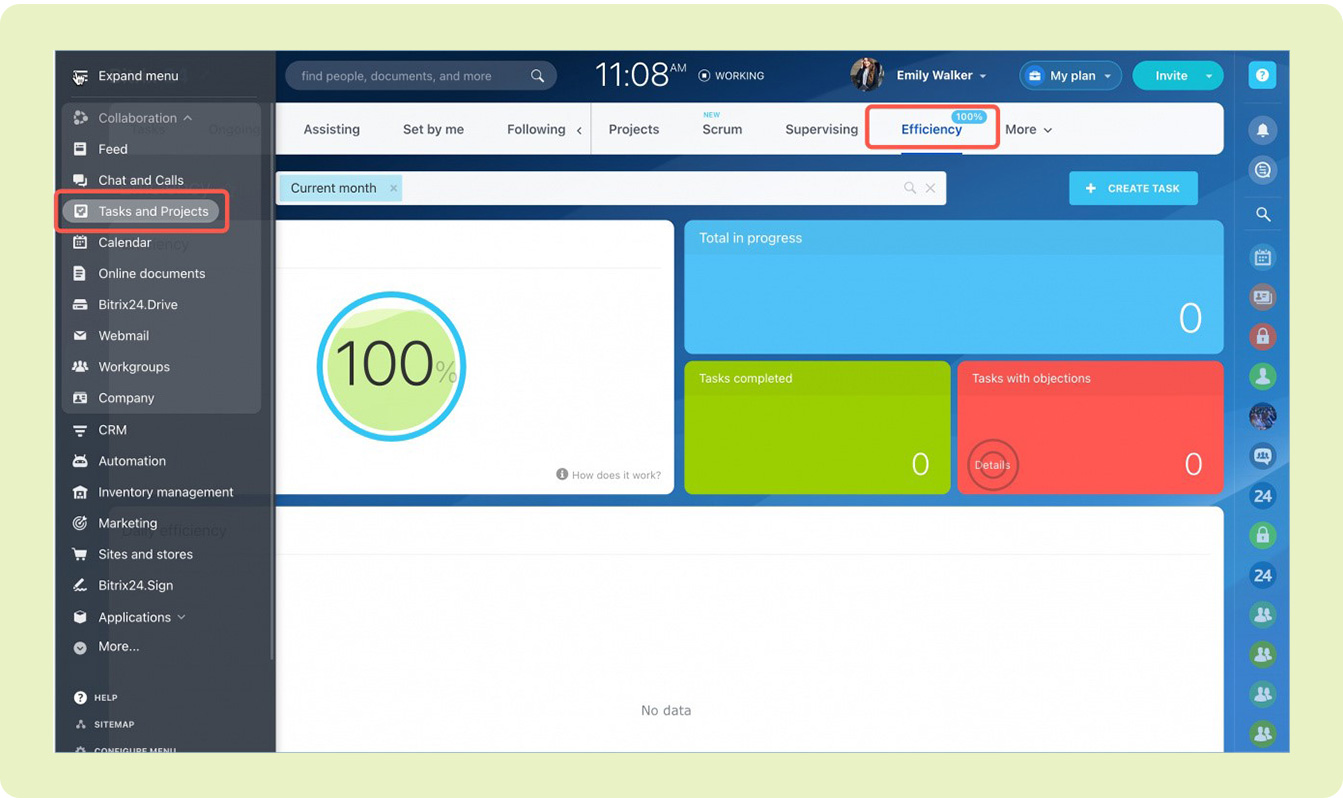This screenshot has height=798, width=1343.
Task: Open the Emily Walker user dropdown
Action: click(x=940, y=76)
